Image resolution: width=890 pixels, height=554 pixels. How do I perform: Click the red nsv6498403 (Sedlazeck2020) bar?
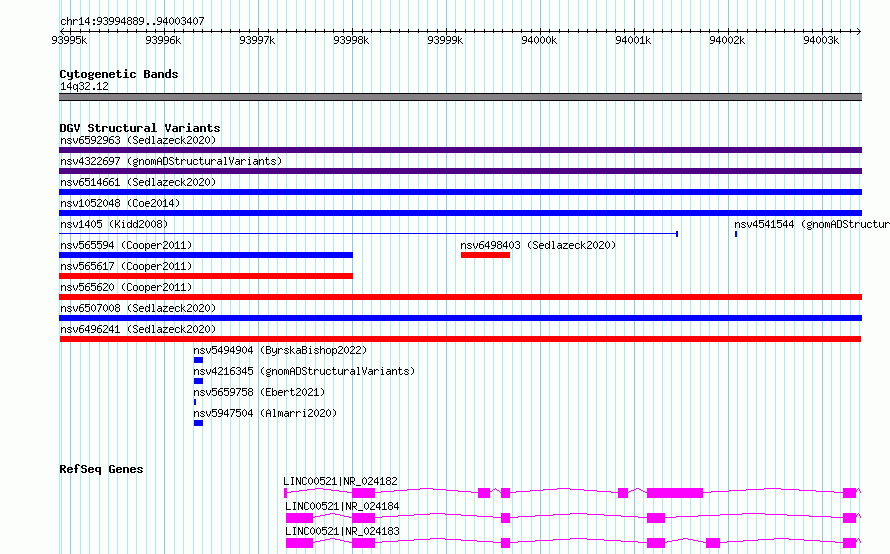[x=485, y=255]
